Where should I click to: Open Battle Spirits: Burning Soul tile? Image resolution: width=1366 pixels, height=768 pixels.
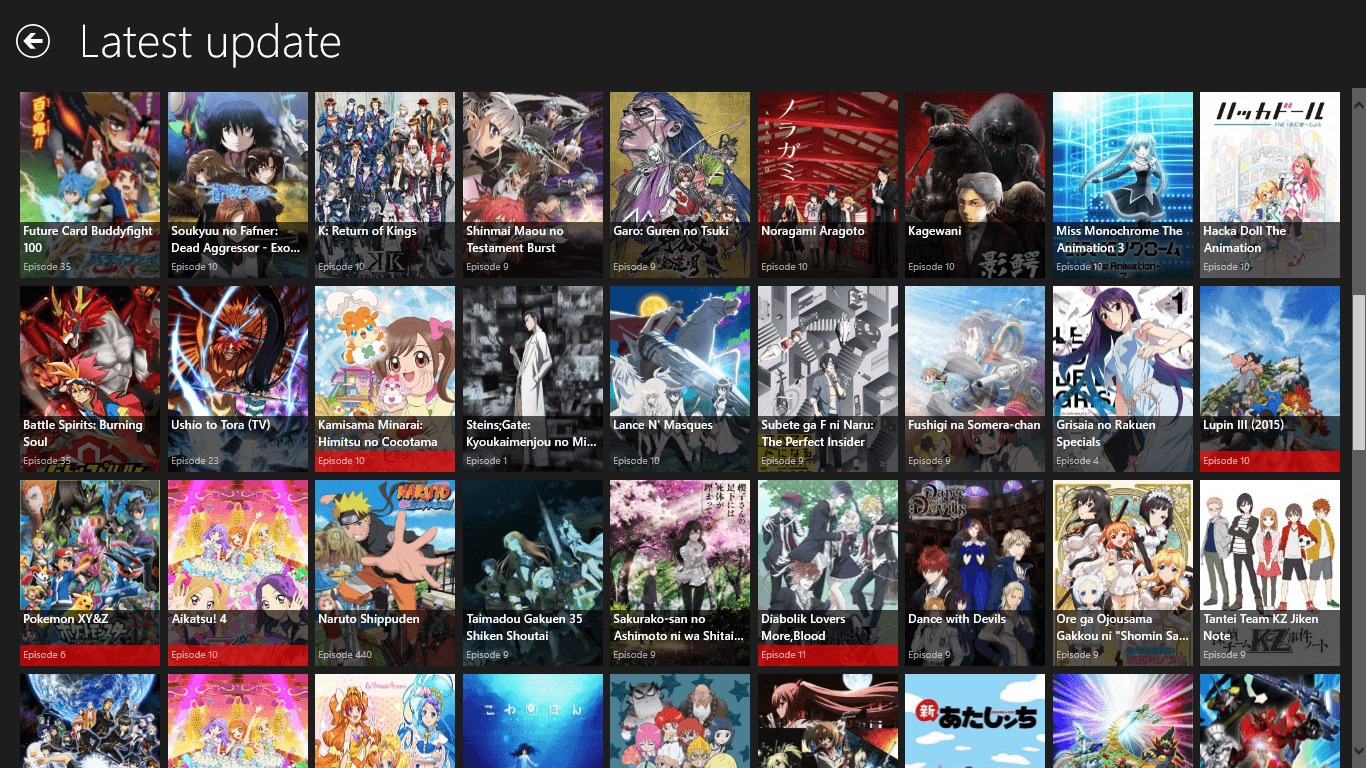point(90,379)
